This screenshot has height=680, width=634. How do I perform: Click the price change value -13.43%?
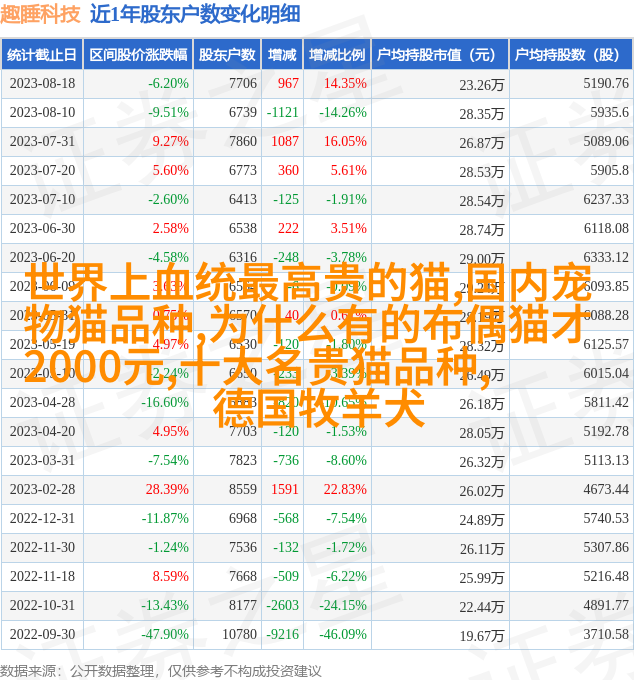tap(165, 605)
